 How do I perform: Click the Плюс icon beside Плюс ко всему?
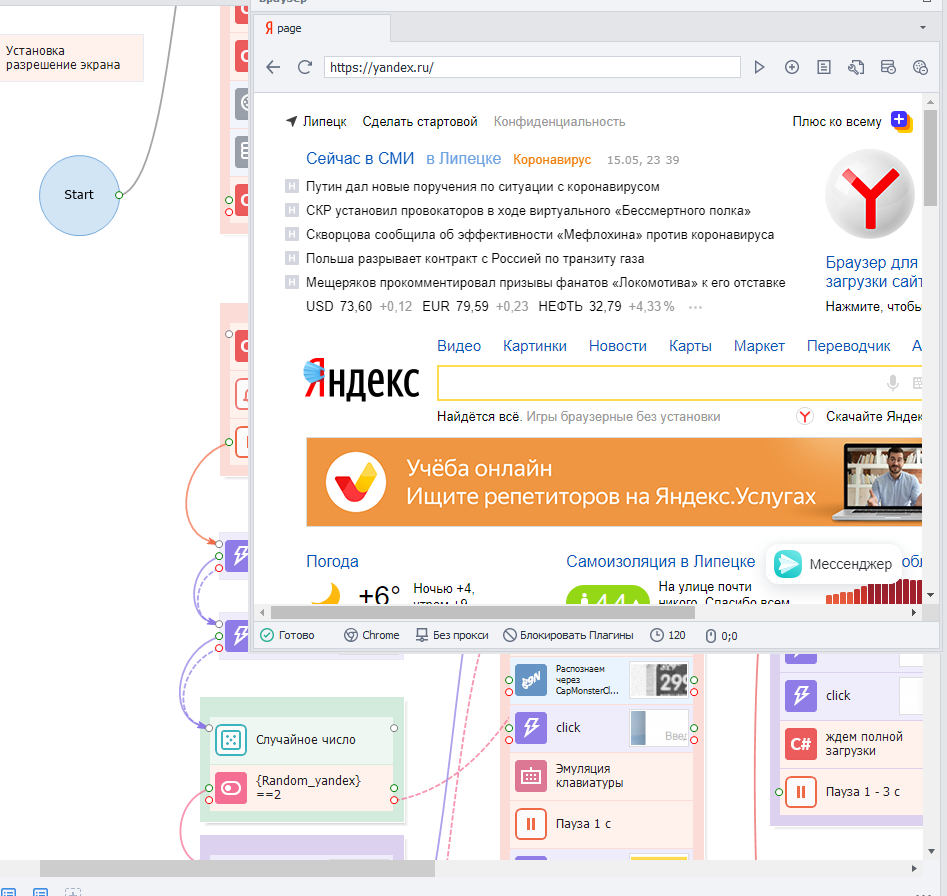tap(902, 121)
